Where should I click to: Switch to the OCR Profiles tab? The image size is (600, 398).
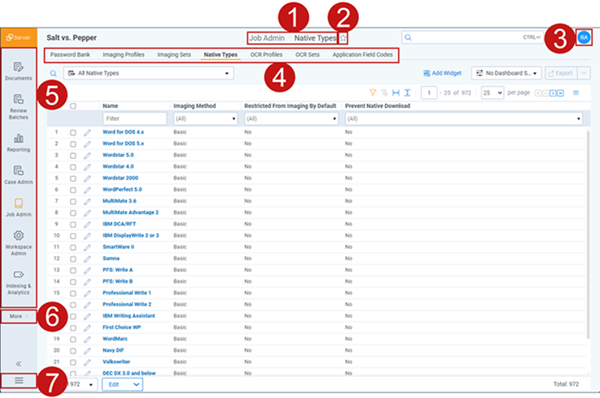coord(266,55)
